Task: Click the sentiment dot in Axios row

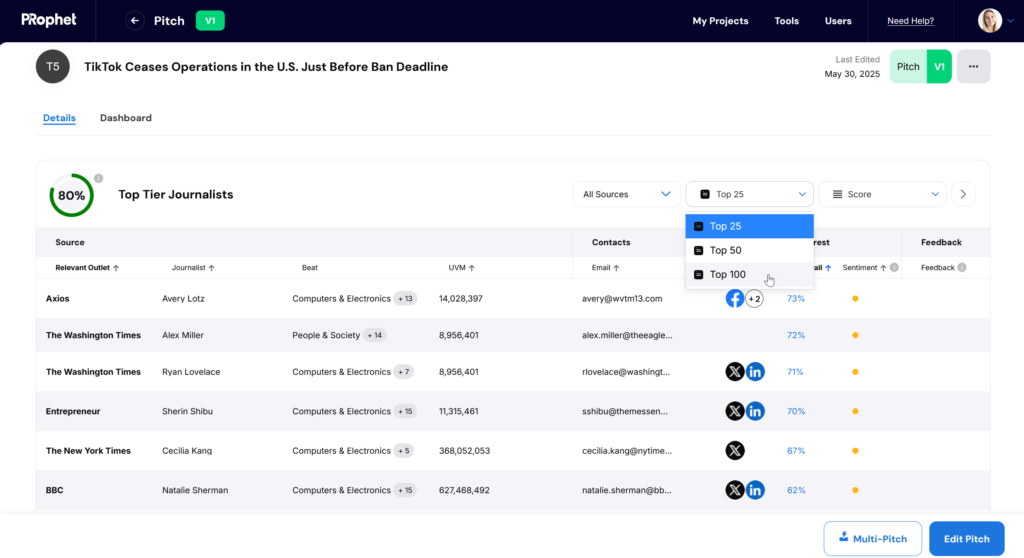Action: (855, 299)
